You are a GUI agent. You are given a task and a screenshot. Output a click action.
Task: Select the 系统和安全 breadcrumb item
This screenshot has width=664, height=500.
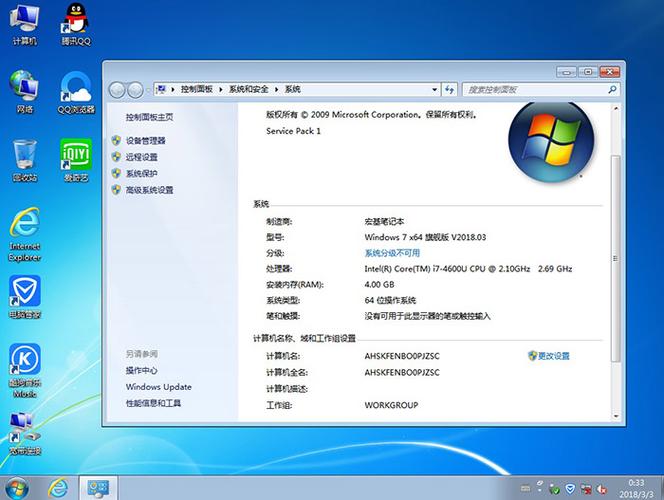pyautogui.click(x=249, y=89)
